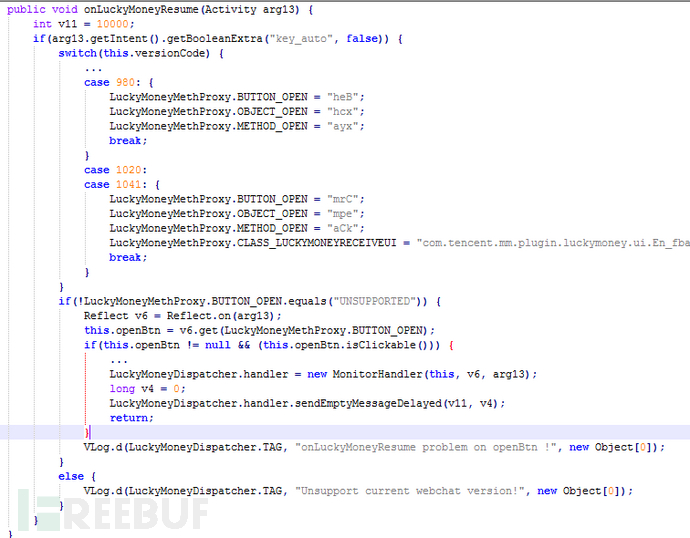The width and height of the screenshot is (690, 538).
Task: Click the break statement under case 1041
Action: click(x=128, y=257)
